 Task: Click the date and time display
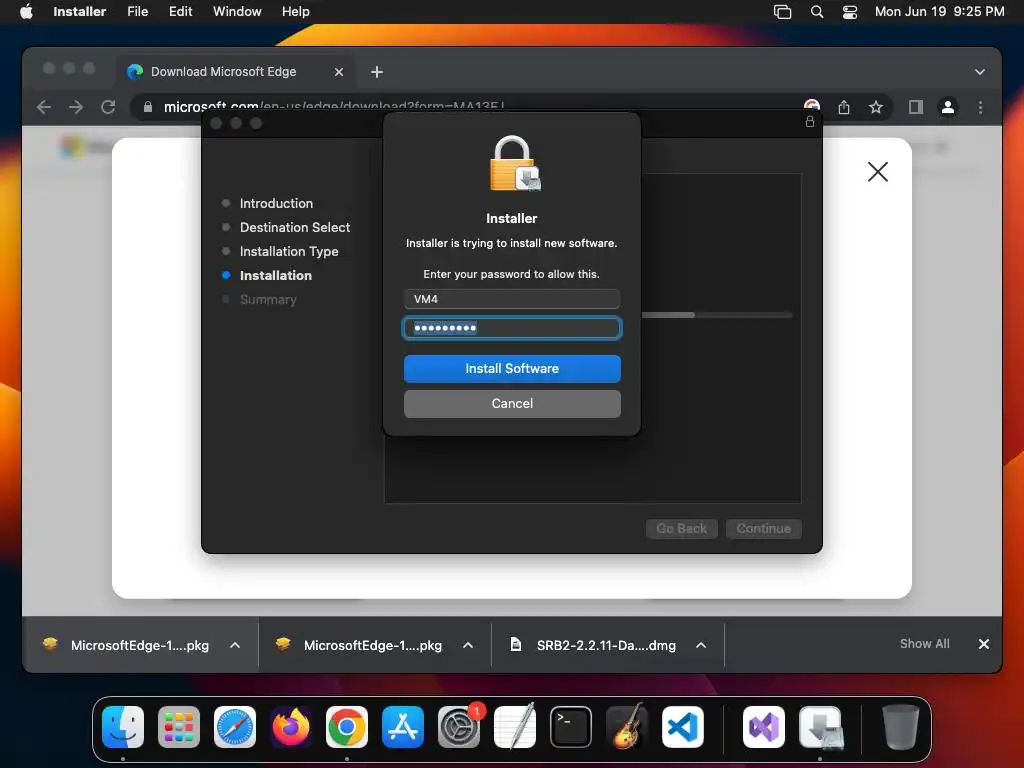(x=939, y=12)
